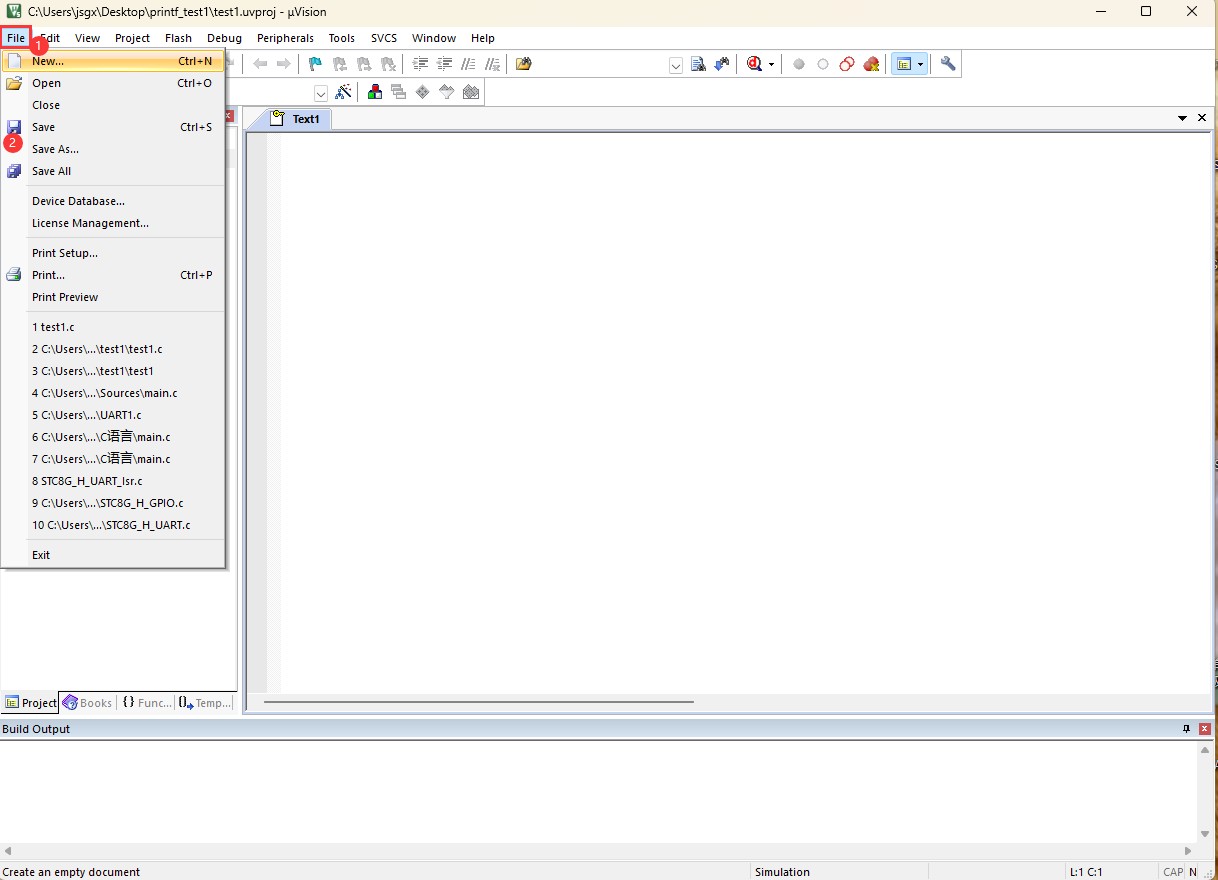
Task: Open Target Options magic wand icon
Action: tap(343, 92)
